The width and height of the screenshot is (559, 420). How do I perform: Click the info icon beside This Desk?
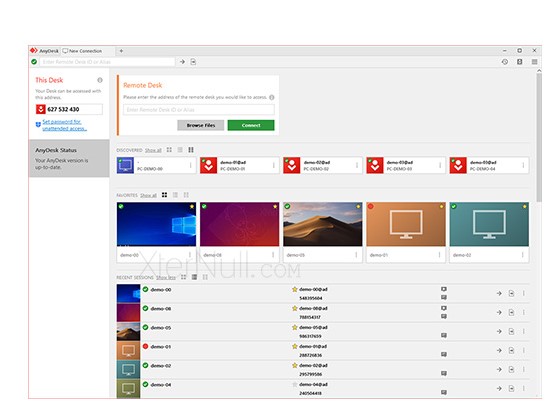(100, 80)
